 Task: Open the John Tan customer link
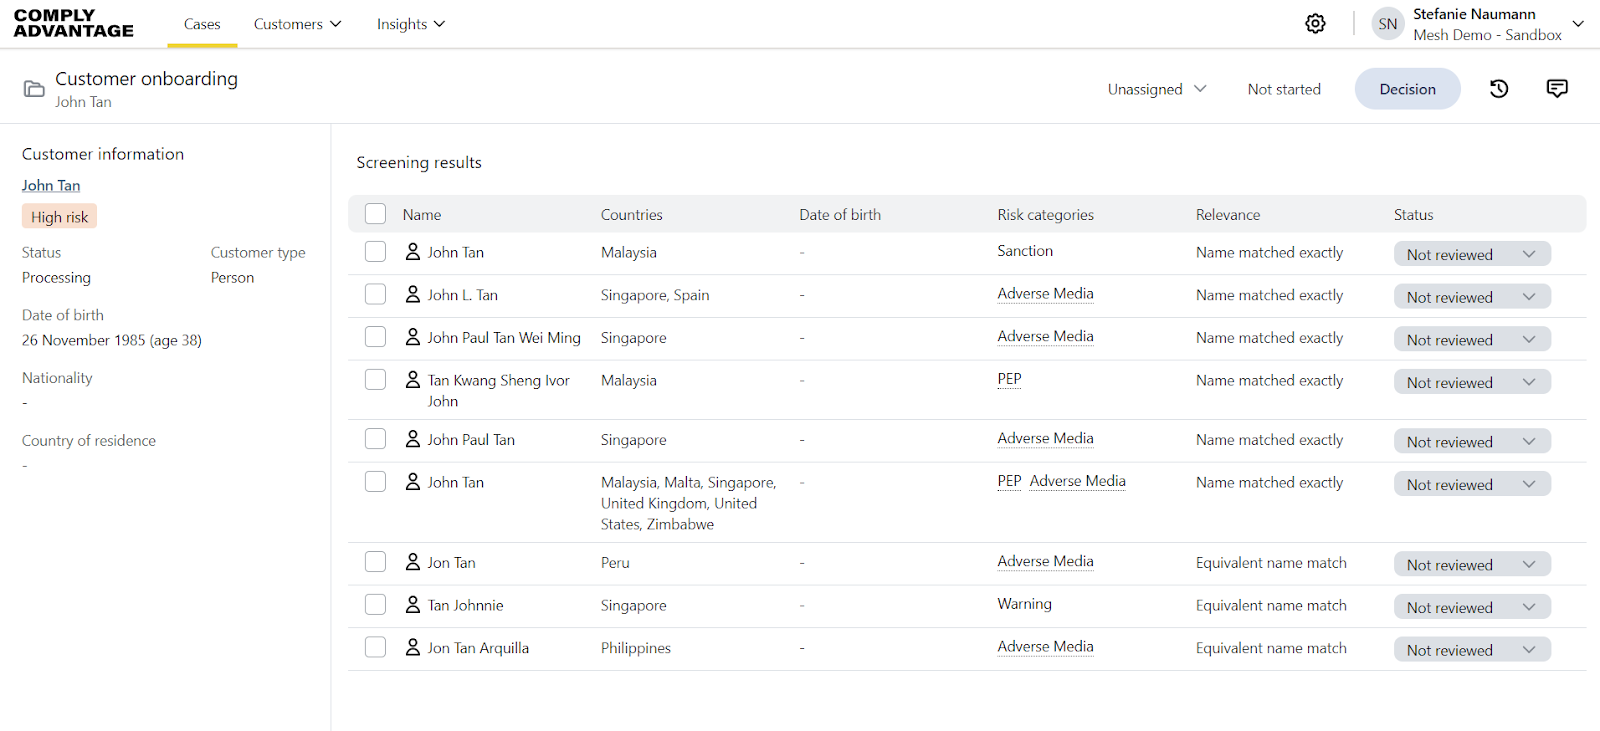coord(51,186)
